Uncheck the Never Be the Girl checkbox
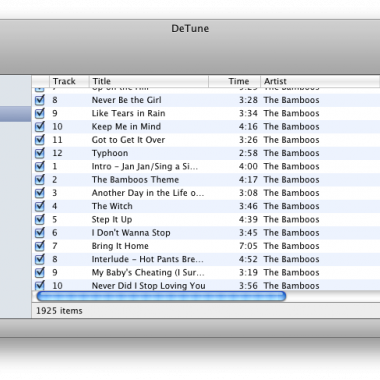This screenshot has width=380, height=380. click(40, 100)
